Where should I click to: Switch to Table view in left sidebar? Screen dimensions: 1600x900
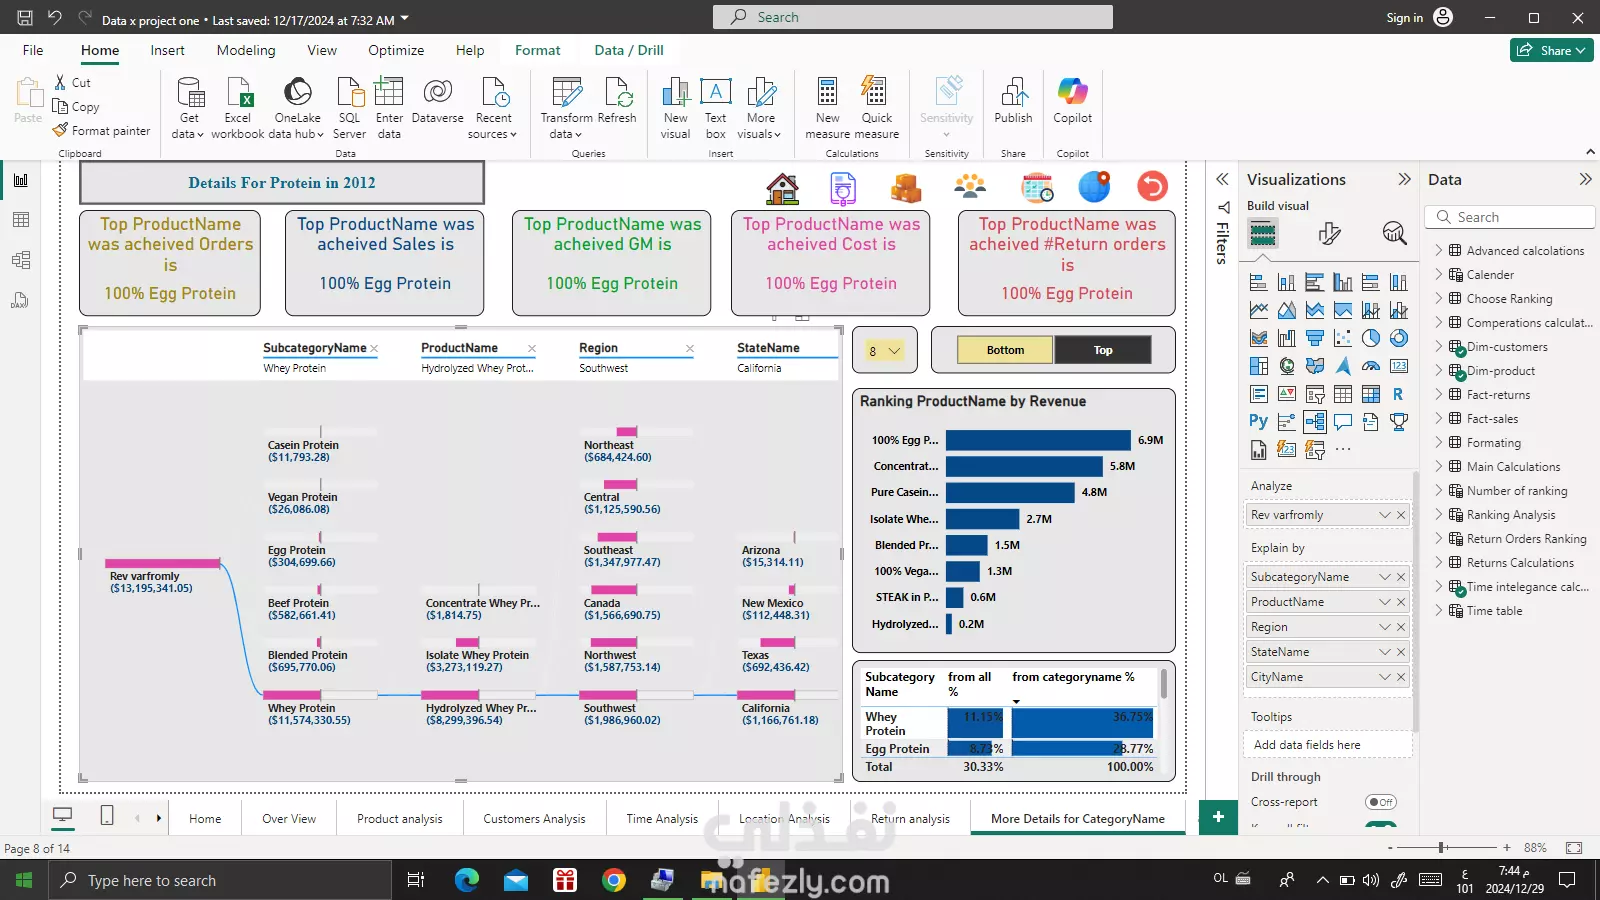[21, 220]
